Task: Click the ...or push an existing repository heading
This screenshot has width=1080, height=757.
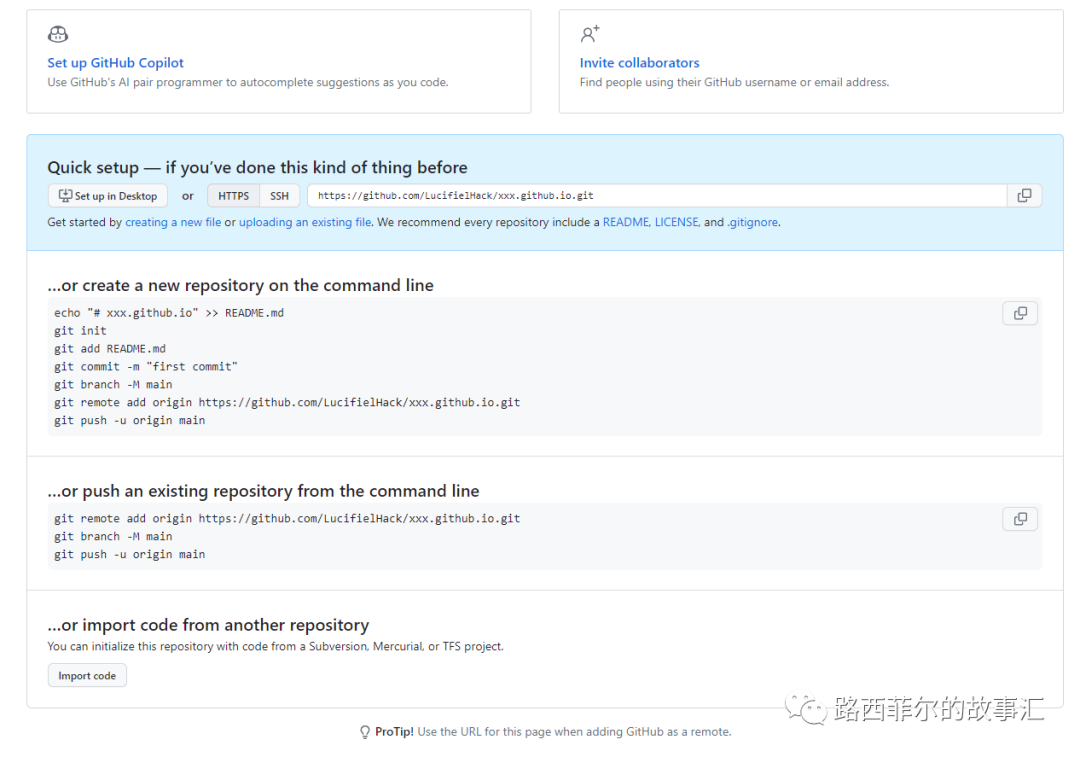Action: pos(263,491)
